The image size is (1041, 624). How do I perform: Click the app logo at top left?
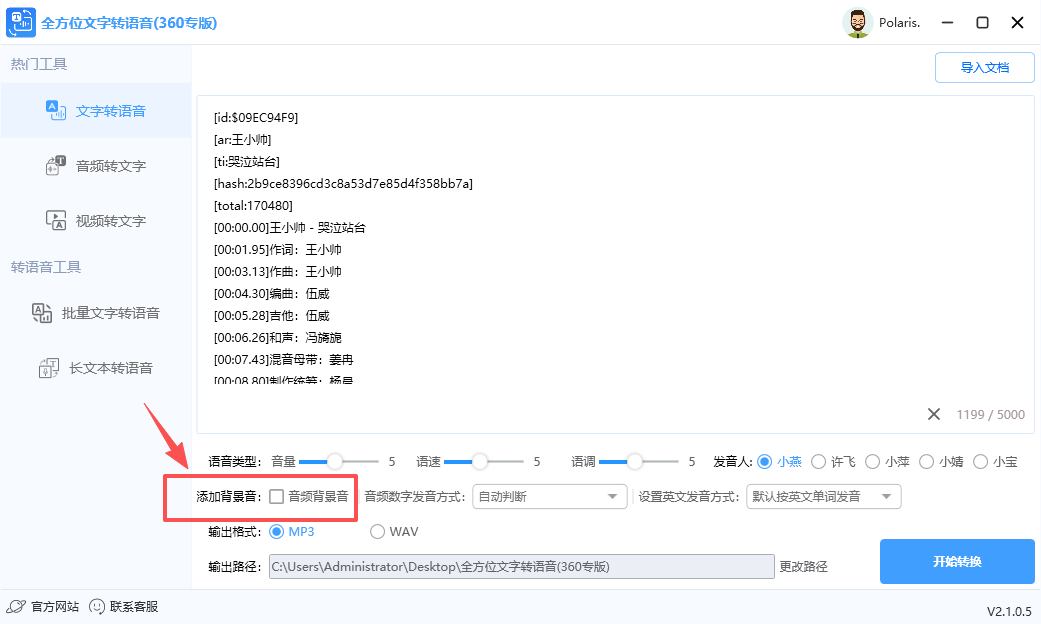click(21, 22)
